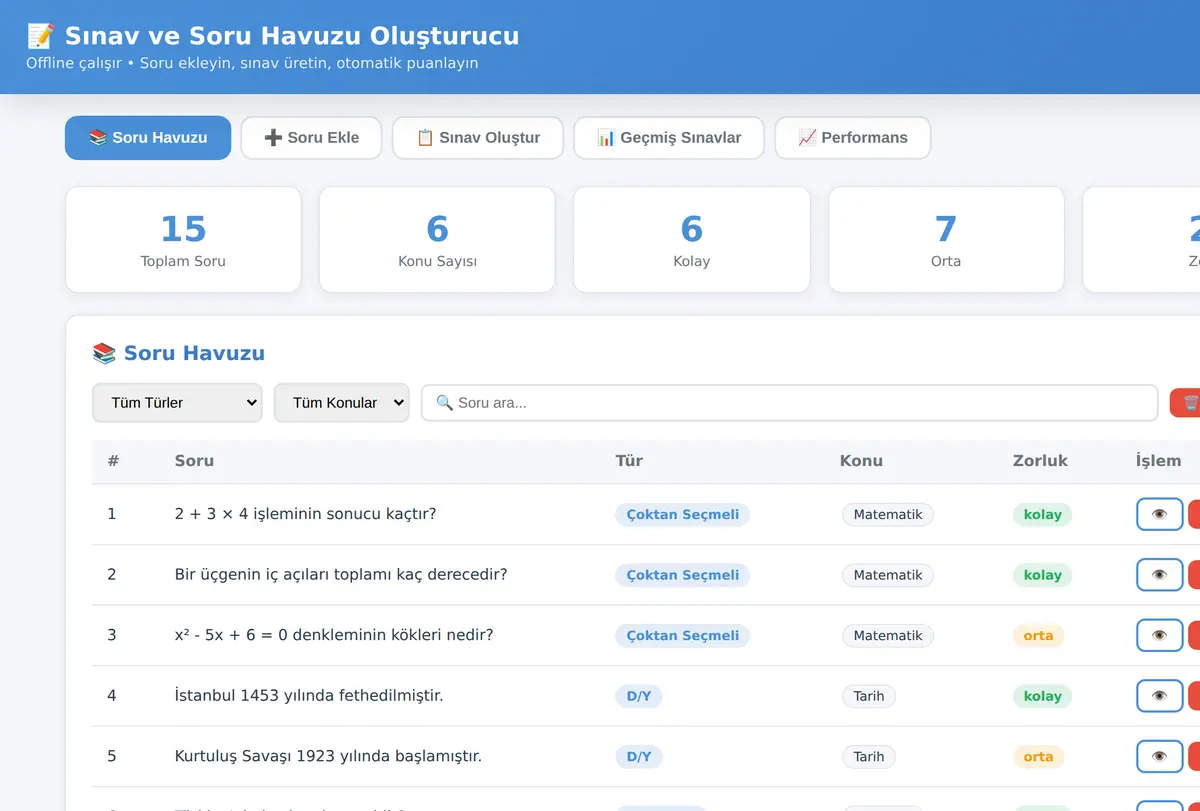View question 2 with the eye icon
The image size is (1200, 811).
1160,575
